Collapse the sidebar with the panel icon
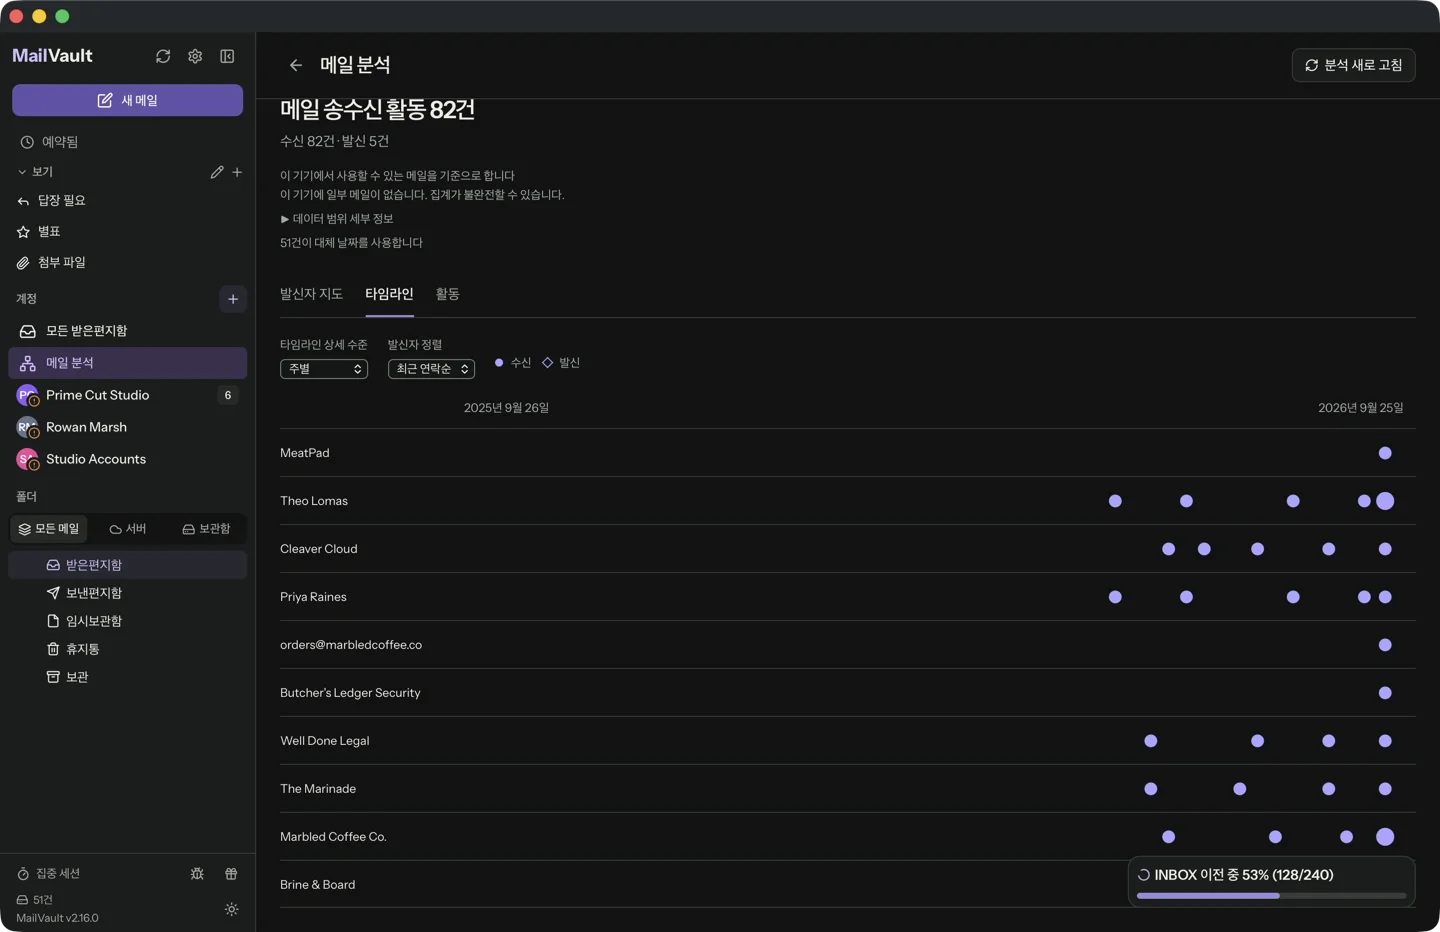 (227, 56)
